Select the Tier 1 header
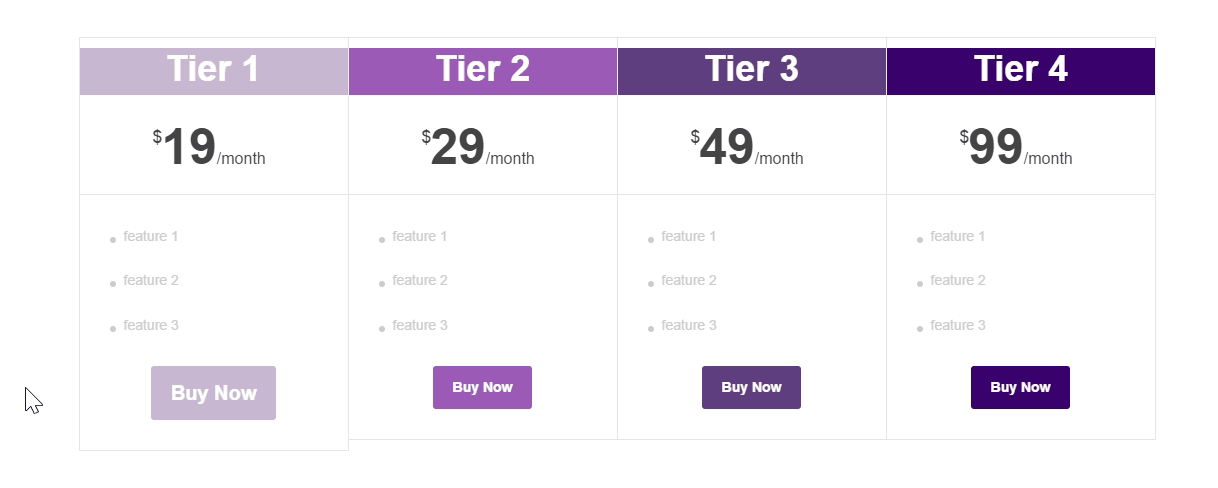This screenshot has height=488, width=1218. tap(214, 71)
